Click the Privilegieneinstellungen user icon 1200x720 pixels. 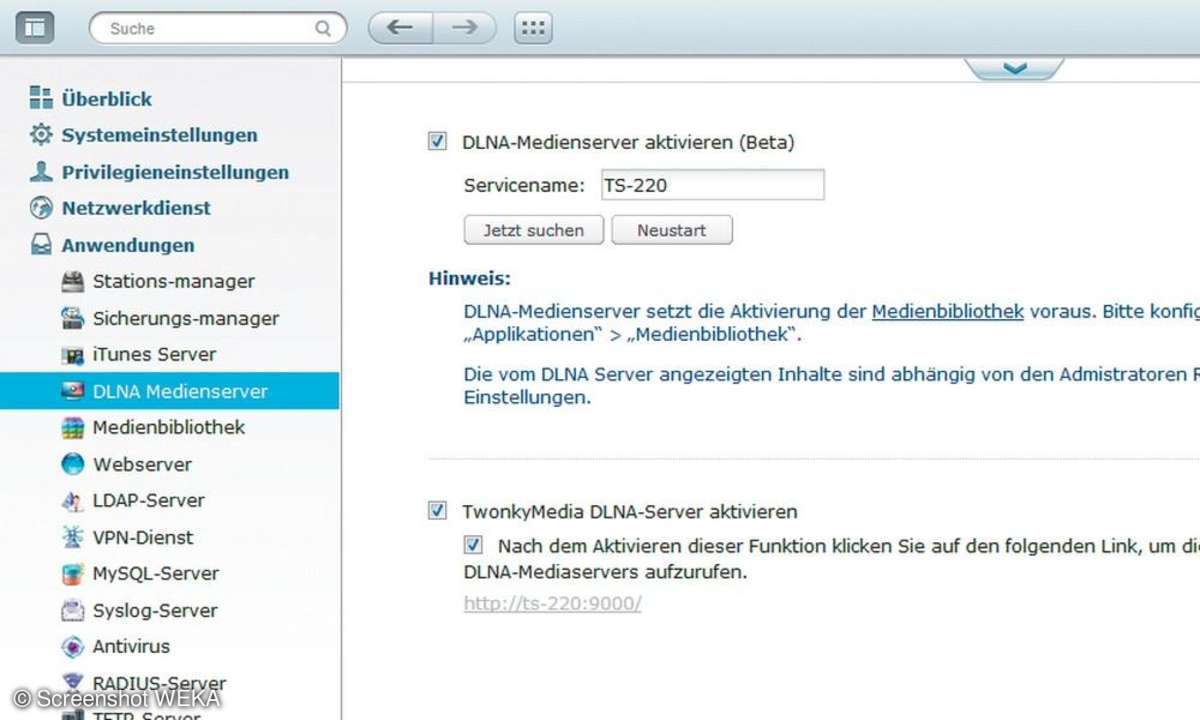coord(41,171)
